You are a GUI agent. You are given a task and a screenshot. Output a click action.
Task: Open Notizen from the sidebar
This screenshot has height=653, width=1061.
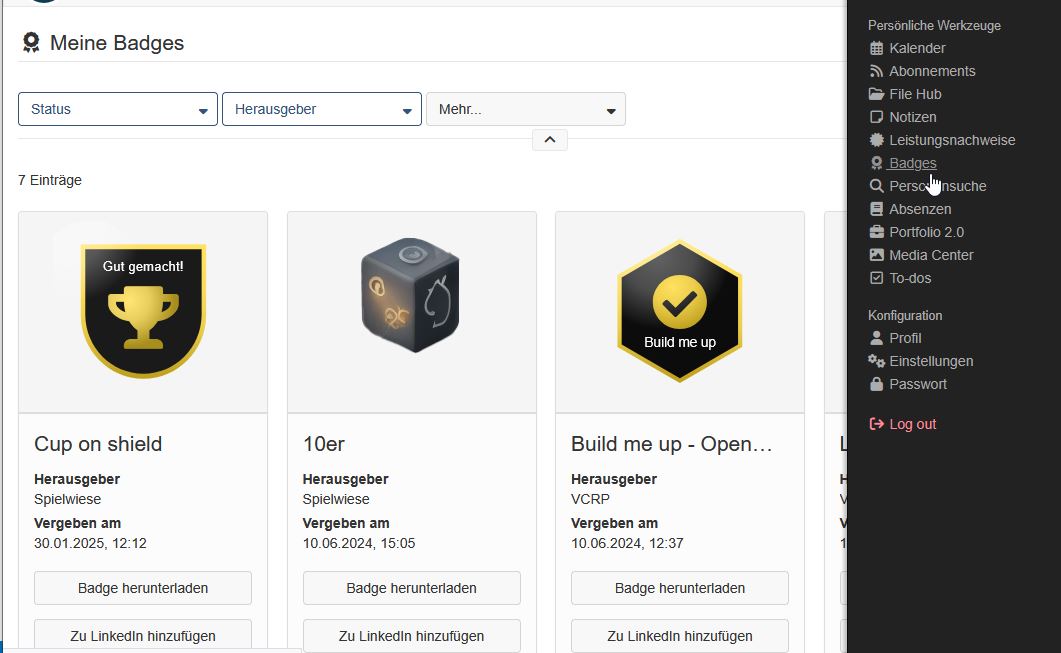click(911, 117)
